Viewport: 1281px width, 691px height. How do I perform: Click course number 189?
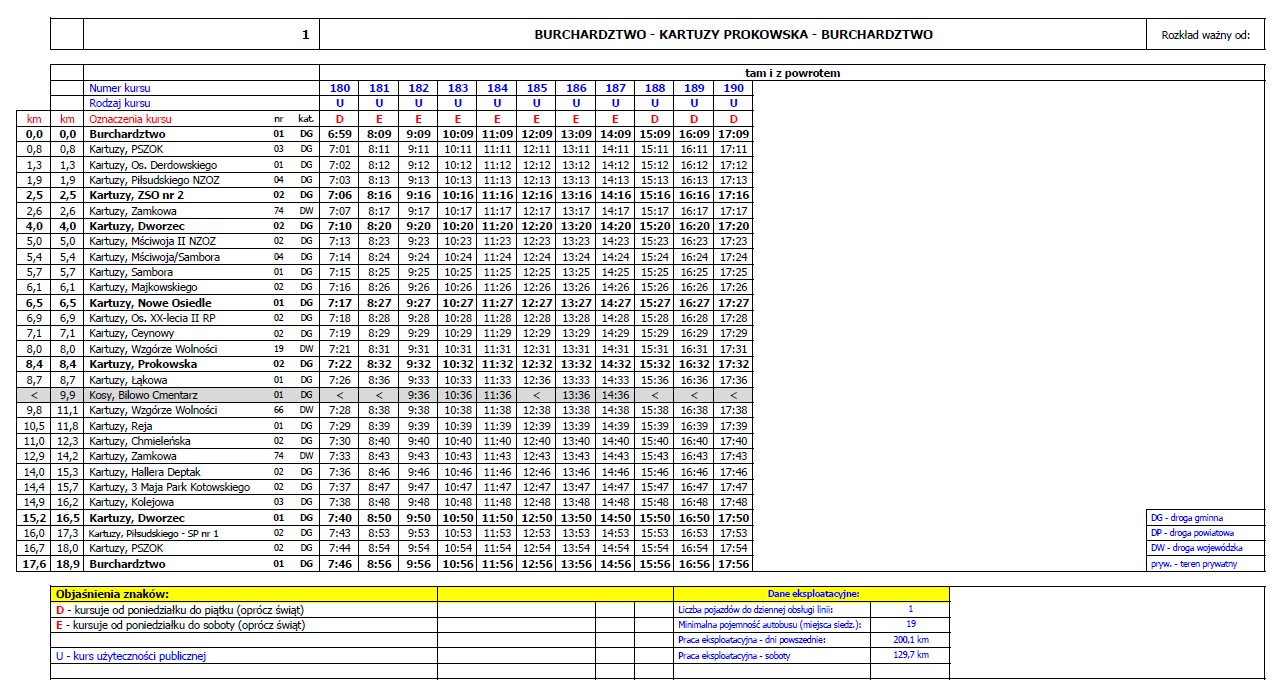tap(694, 88)
